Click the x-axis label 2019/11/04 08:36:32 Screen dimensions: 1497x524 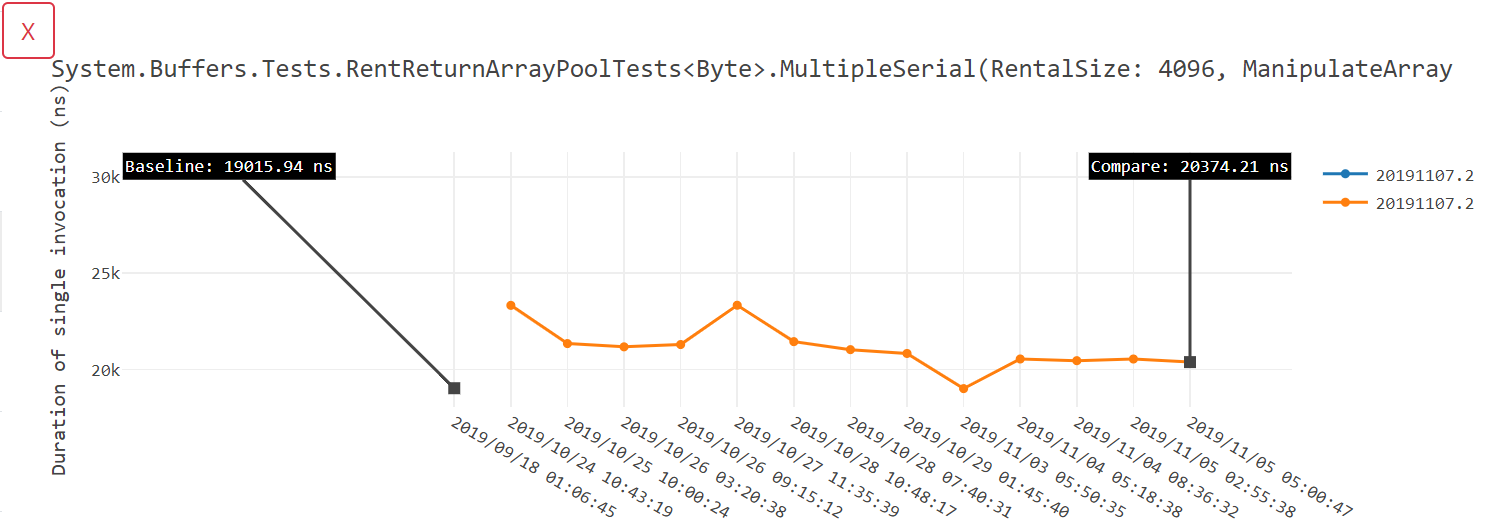tap(1156, 466)
